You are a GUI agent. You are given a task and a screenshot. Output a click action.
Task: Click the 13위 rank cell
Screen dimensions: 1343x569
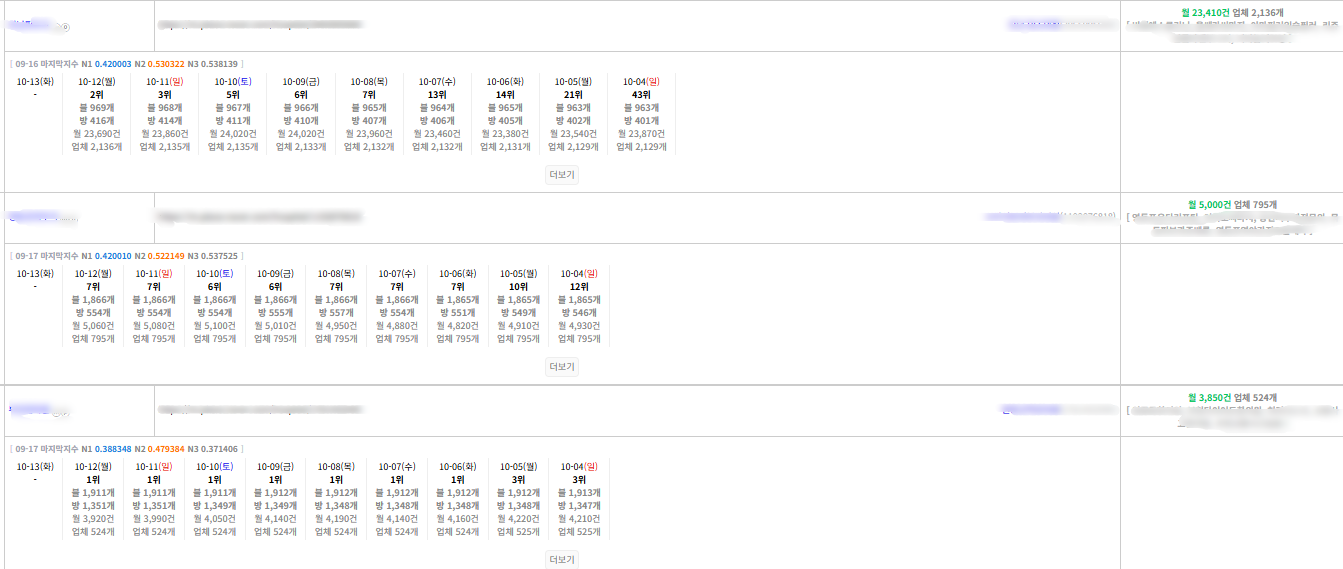pyautogui.click(x=437, y=95)
